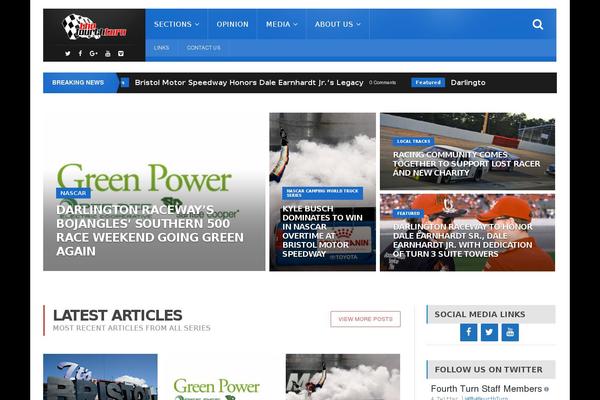The height and width of the screenshot is (400, 600).
Task: Click the Featured tag in ticker
Action: [x=428, y=82]
